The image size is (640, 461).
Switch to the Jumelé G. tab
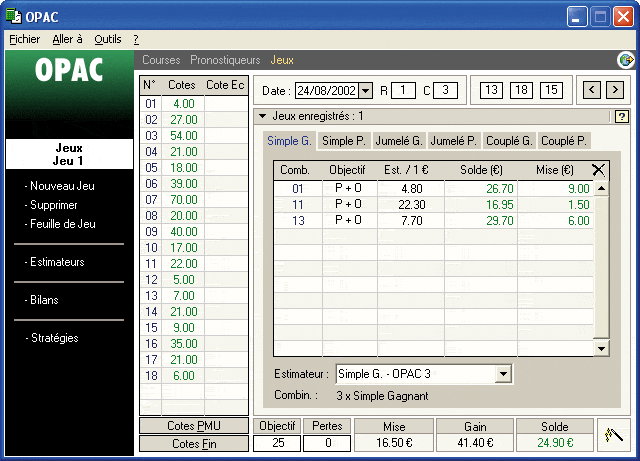400,141
